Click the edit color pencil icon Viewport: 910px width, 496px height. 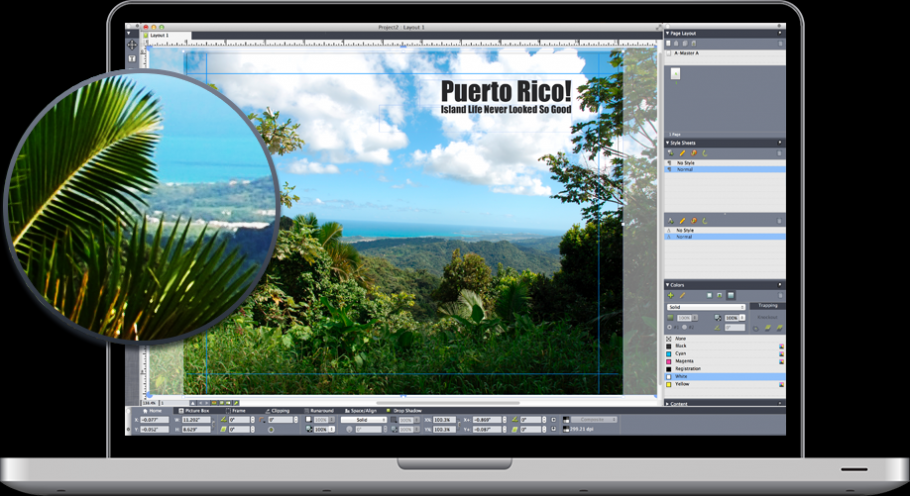682,295
